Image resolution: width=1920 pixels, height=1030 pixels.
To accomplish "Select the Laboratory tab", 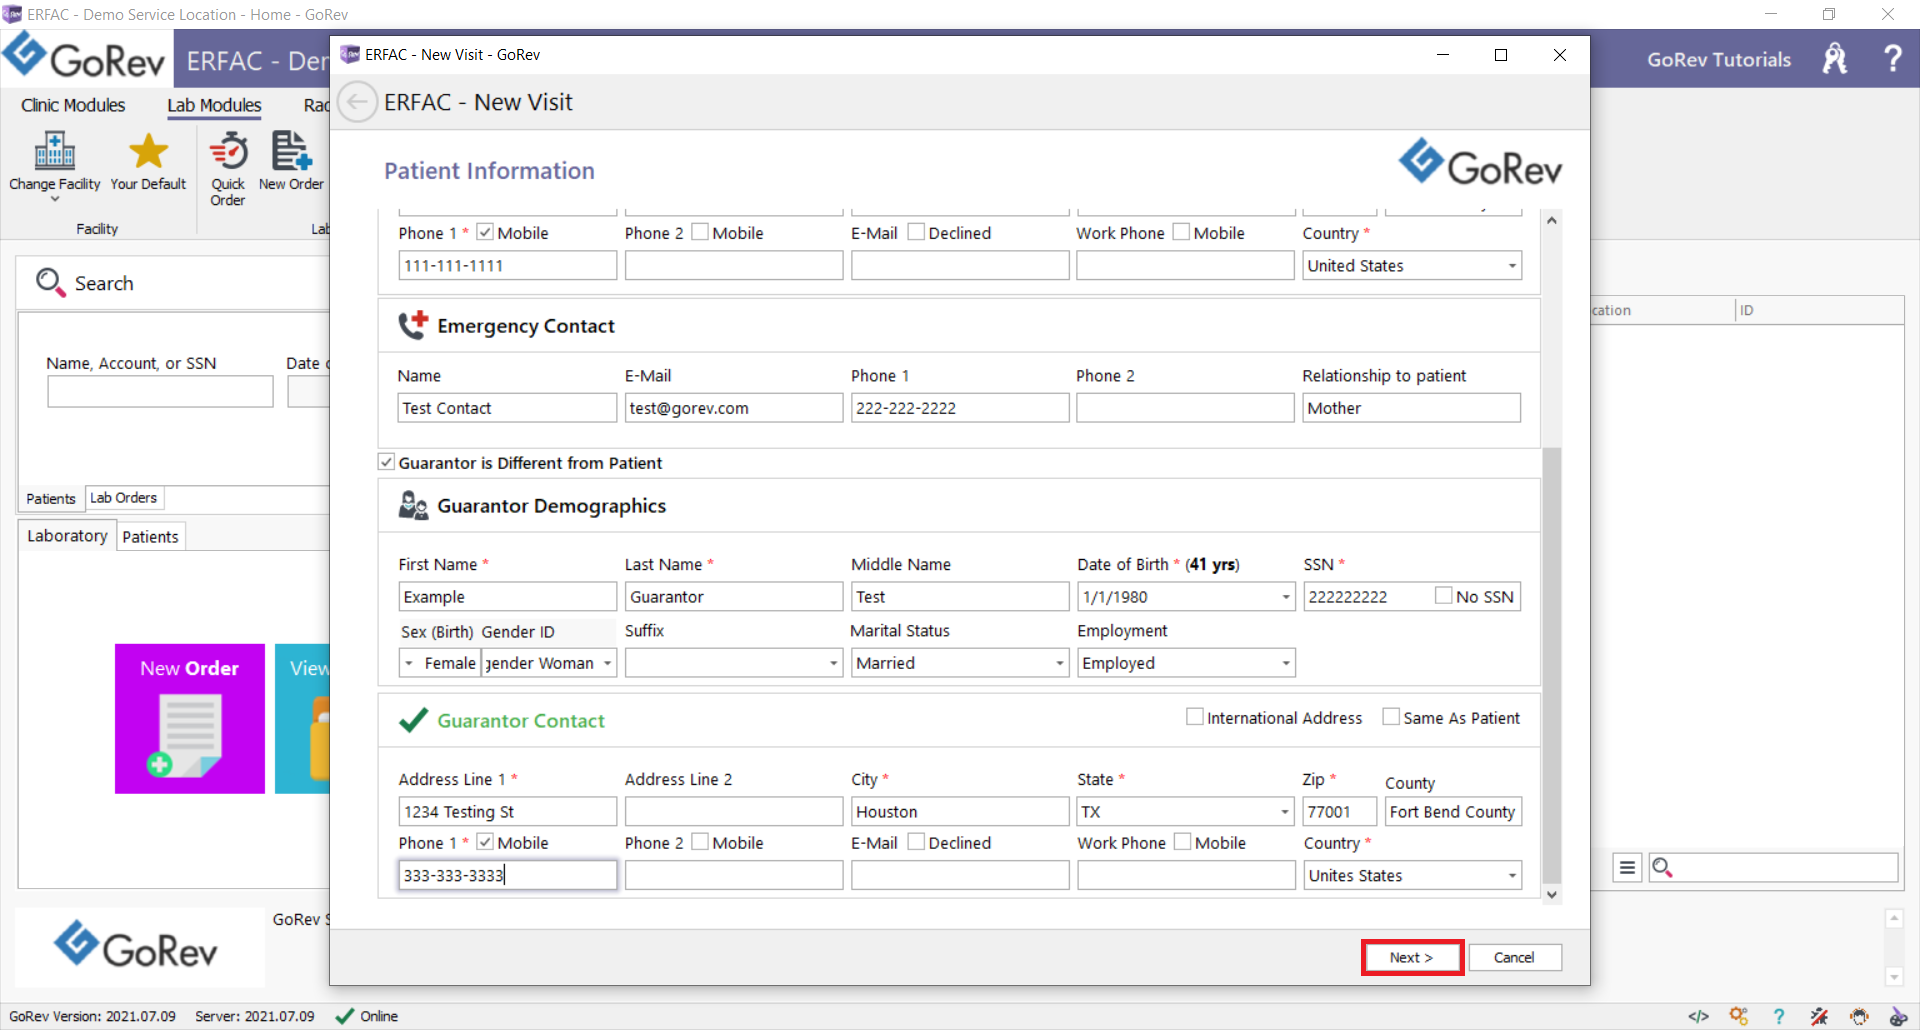I will tap(67, 536).
